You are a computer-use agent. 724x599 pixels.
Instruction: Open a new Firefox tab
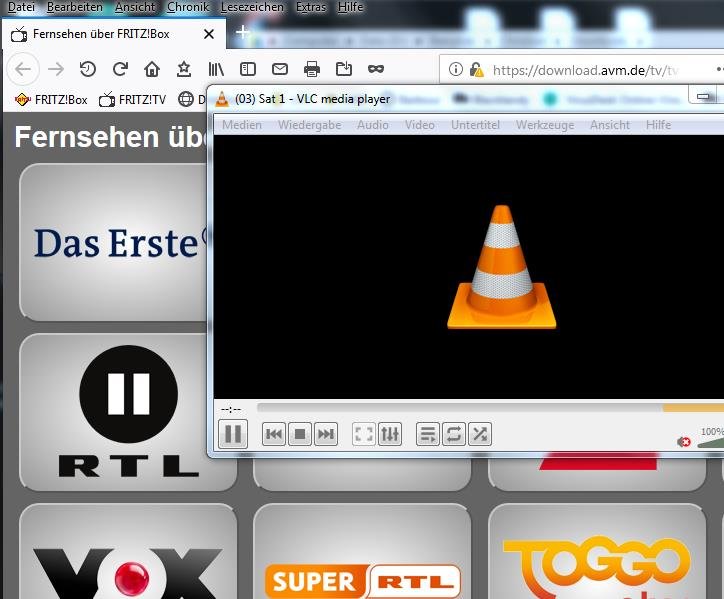point(242,32)
